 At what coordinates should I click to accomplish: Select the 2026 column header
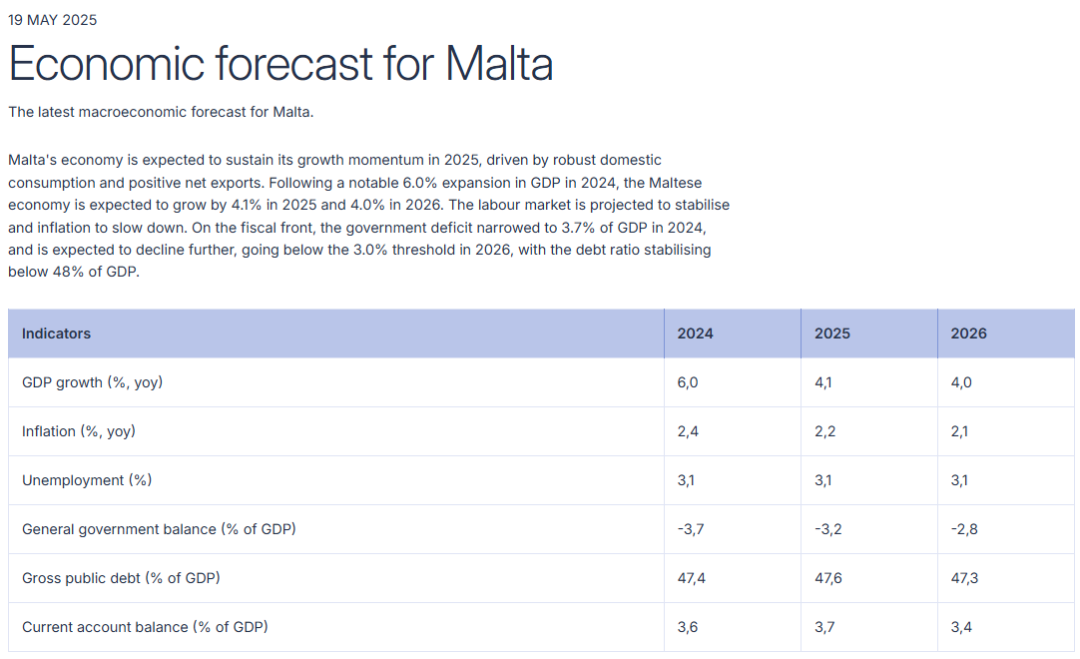[968, 334]
